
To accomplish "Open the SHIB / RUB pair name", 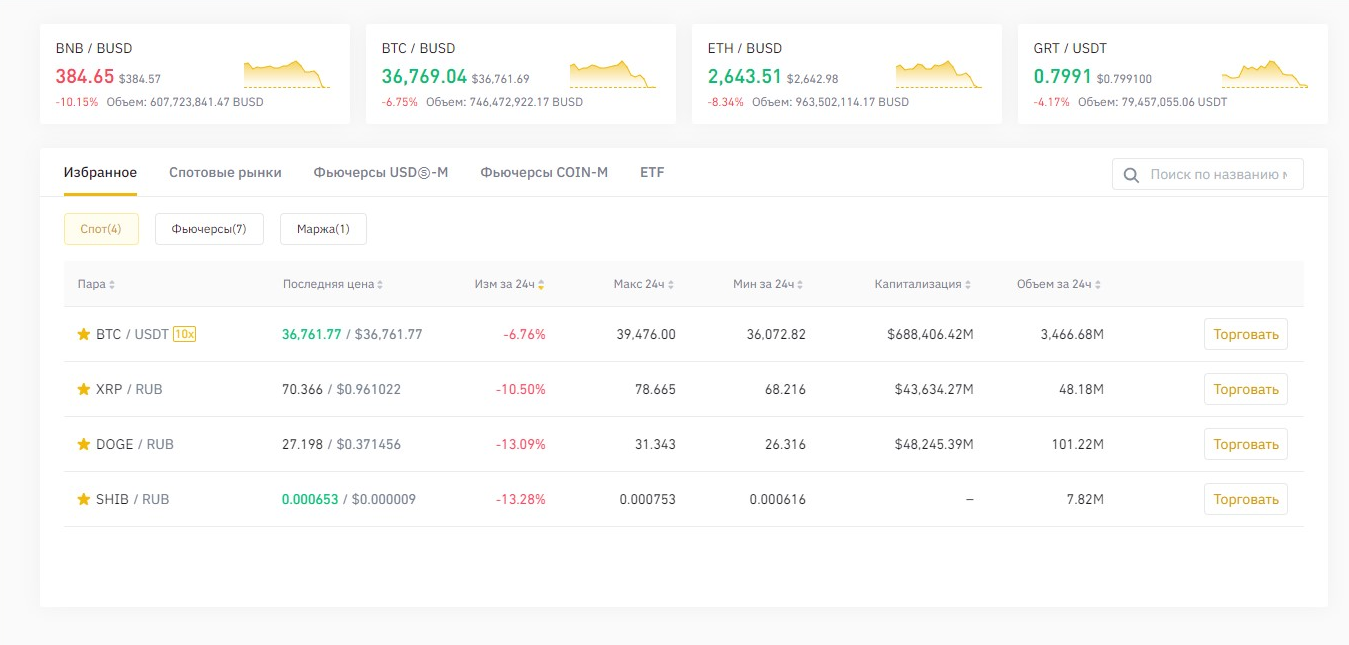I will pos(133,499).
